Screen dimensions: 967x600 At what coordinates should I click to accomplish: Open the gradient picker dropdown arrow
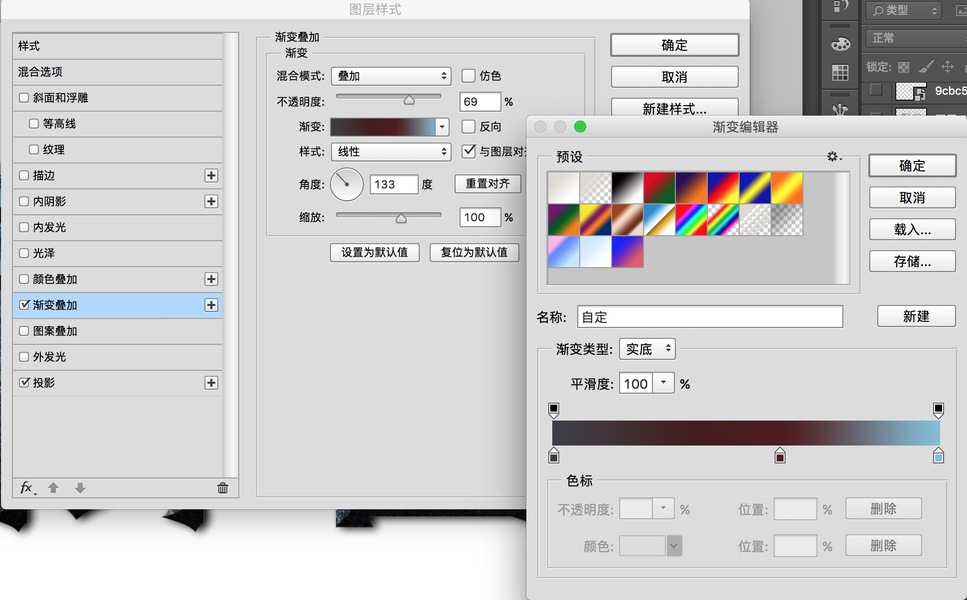(x=442, y=127)
